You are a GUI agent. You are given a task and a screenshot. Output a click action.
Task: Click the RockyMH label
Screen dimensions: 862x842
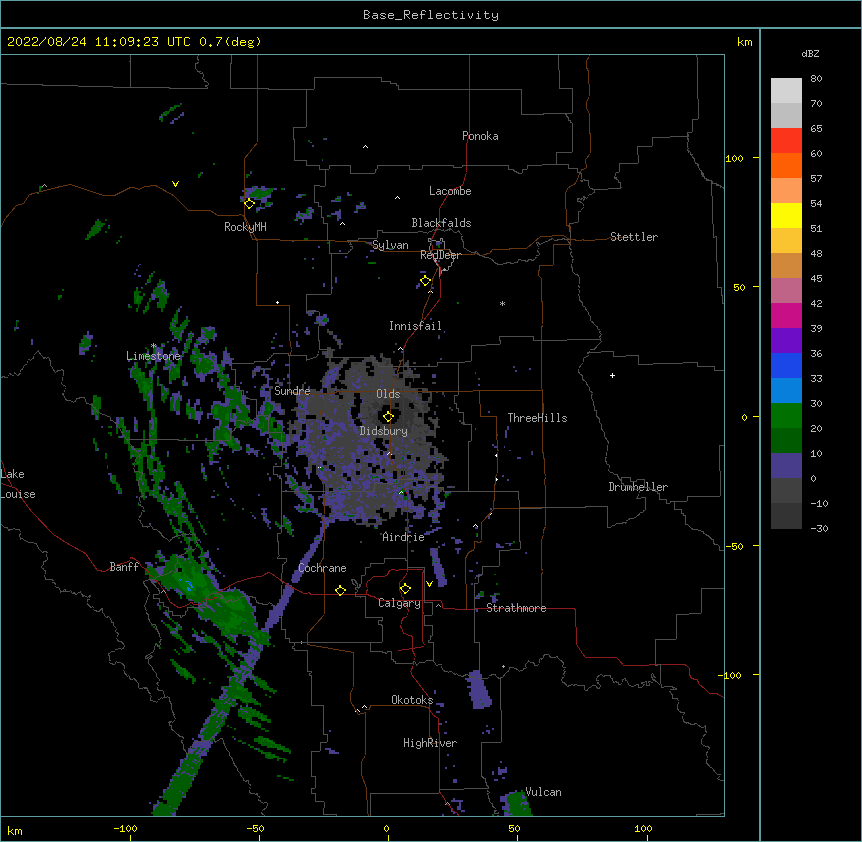(245, 227)
